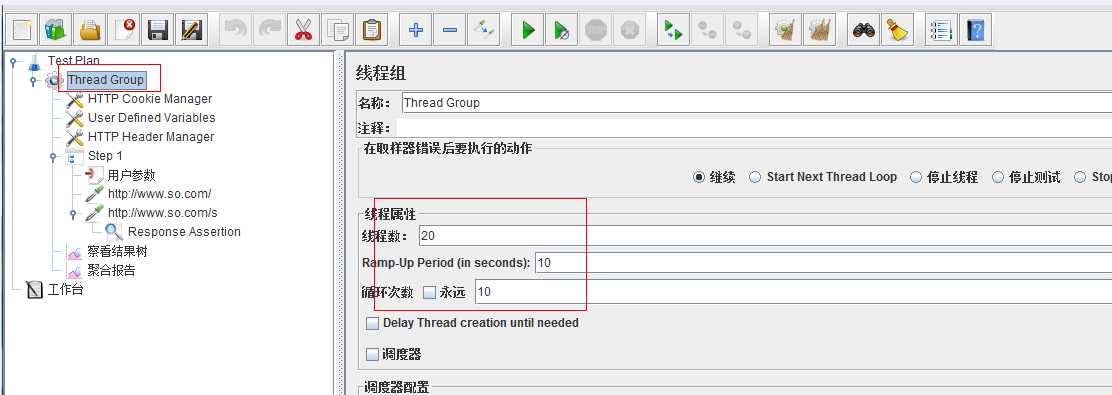
Task: Click the Redo arrow icon
Action: [269, 30]
